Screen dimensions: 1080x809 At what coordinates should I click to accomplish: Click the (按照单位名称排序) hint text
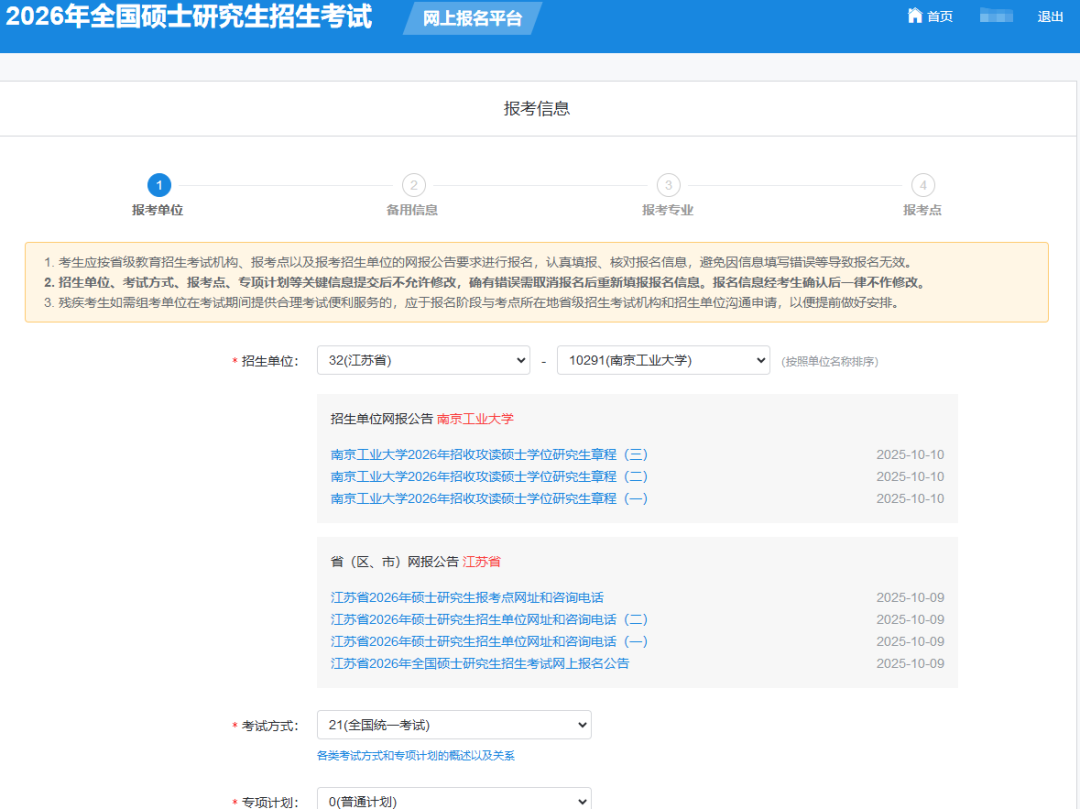829,361
